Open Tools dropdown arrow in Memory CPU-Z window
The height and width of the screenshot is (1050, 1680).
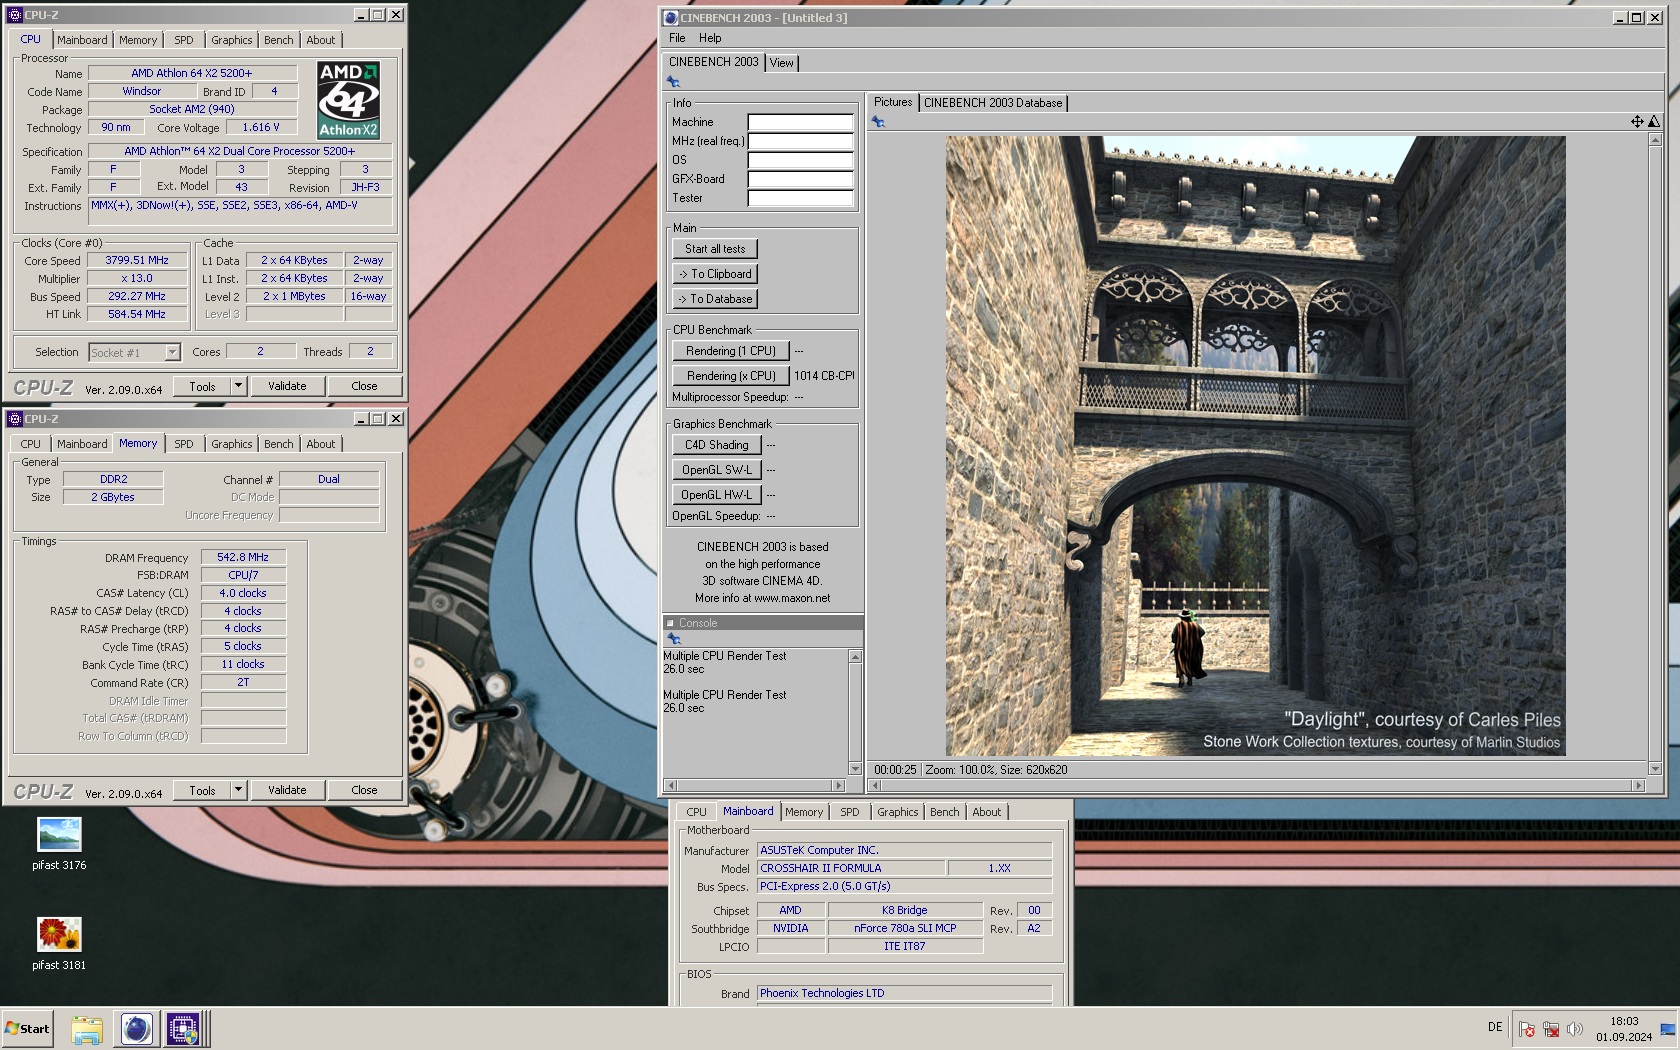click(238, 790)
